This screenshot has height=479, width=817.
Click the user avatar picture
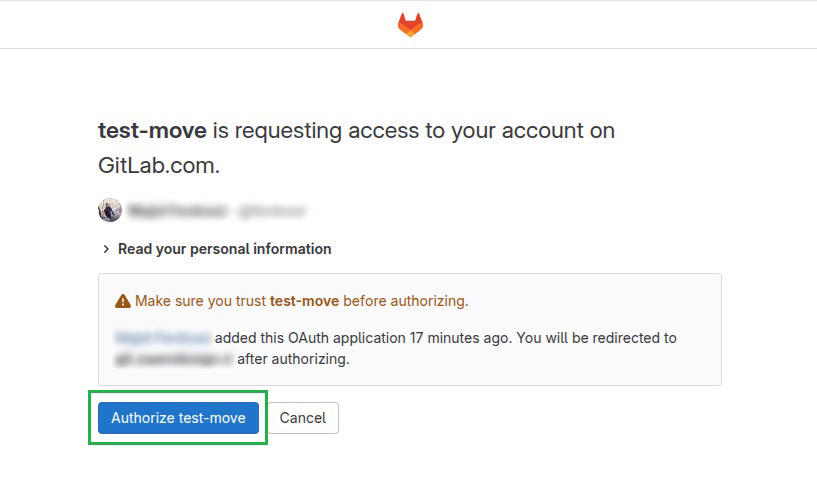click(x=110, y=210)
